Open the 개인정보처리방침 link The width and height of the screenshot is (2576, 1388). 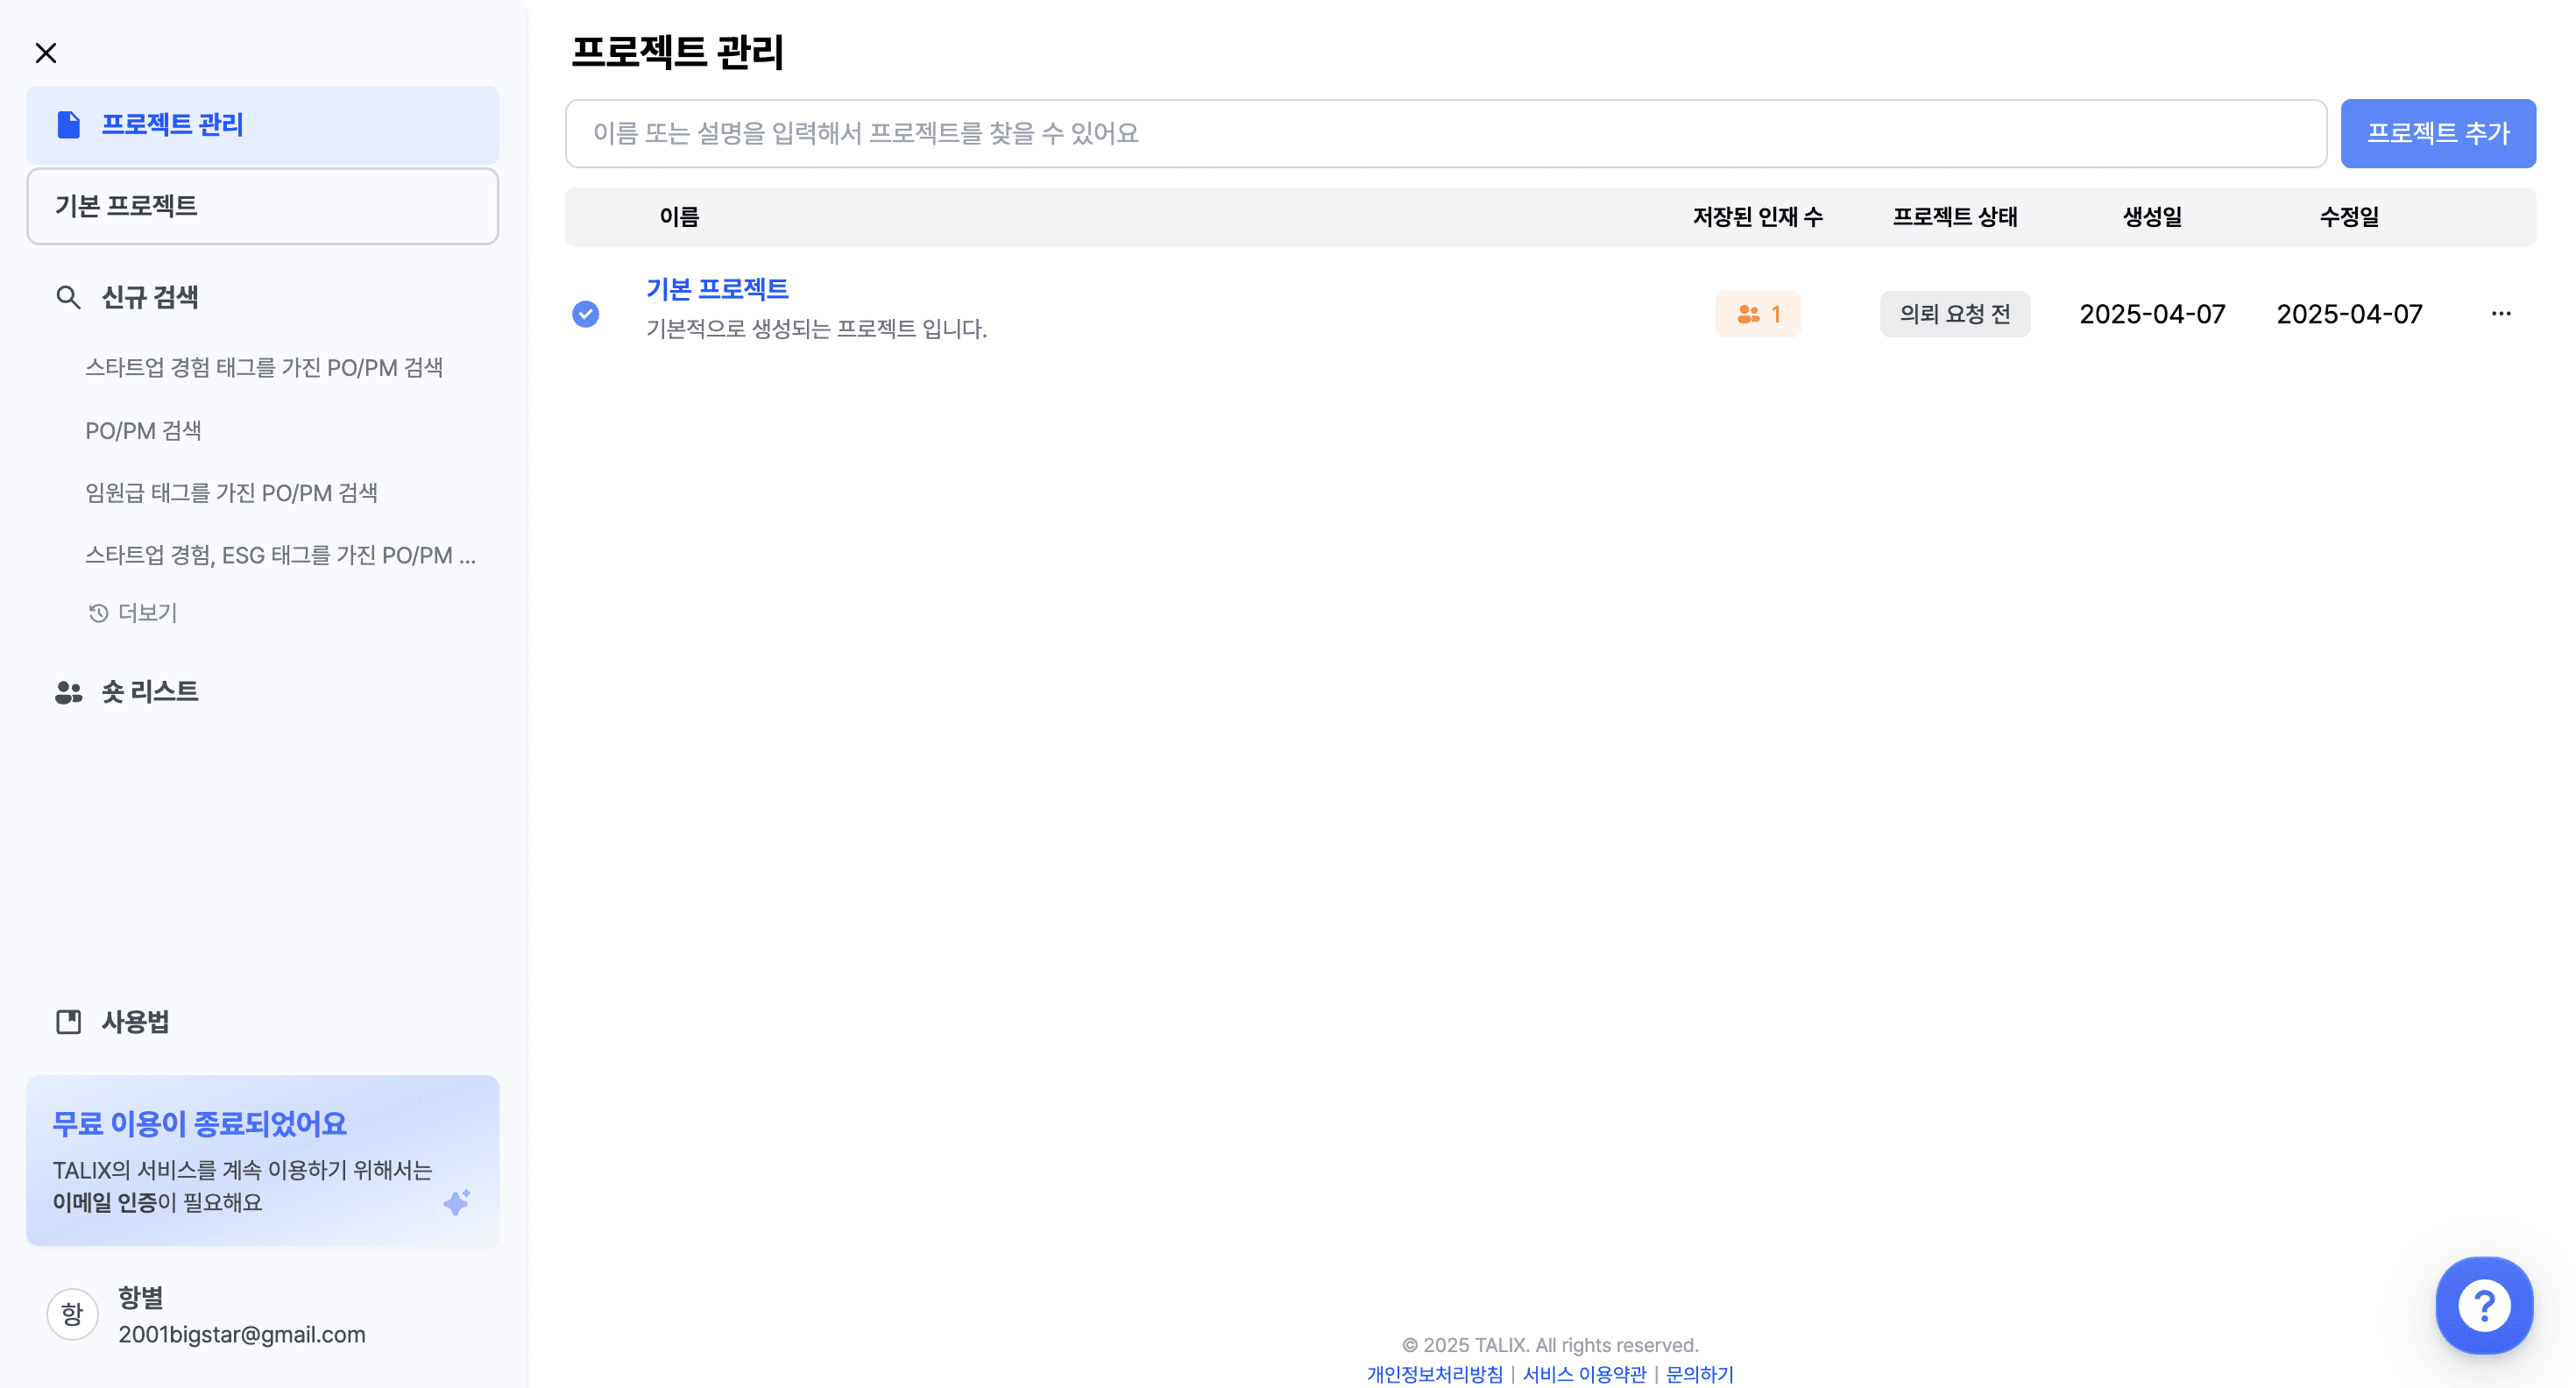1434,1374
